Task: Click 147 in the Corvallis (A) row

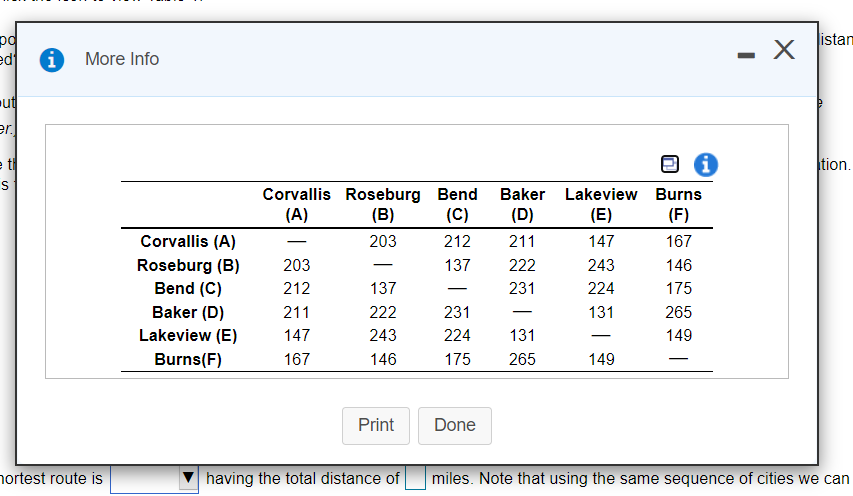Action: (x=601, y=241)
